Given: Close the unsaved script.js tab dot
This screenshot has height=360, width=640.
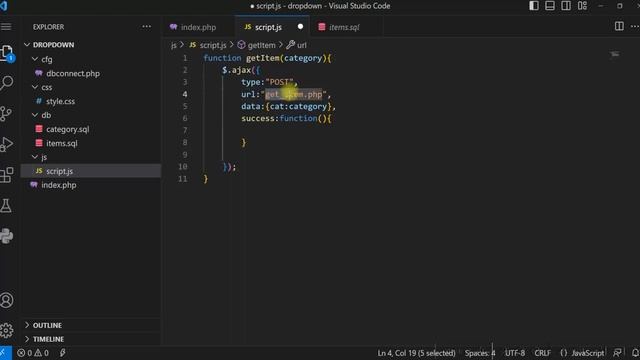Looking at the screenshot, I should click(x=300, y=27).
